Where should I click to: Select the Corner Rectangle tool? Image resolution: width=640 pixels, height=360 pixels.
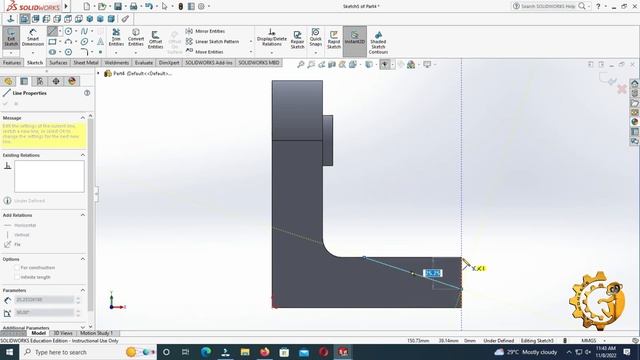tap(52, 42)
